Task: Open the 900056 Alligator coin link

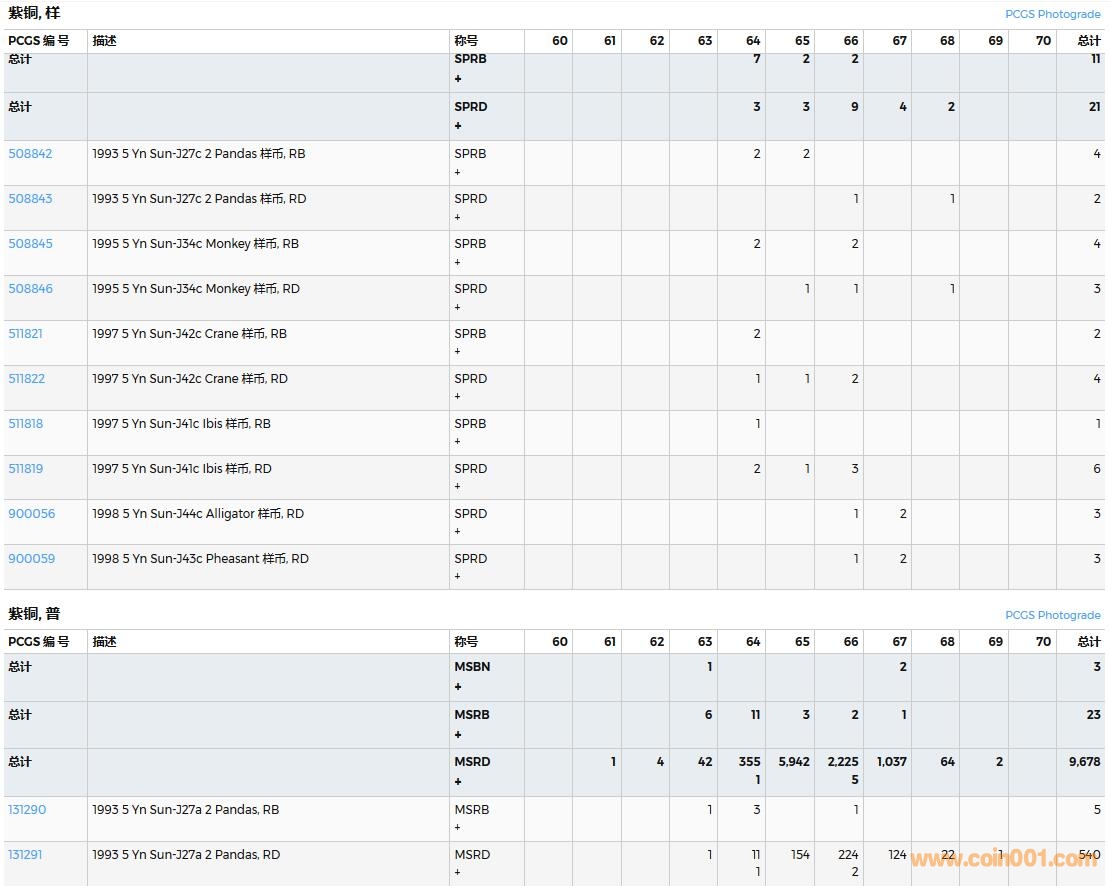Action: (x=32, y=514)
